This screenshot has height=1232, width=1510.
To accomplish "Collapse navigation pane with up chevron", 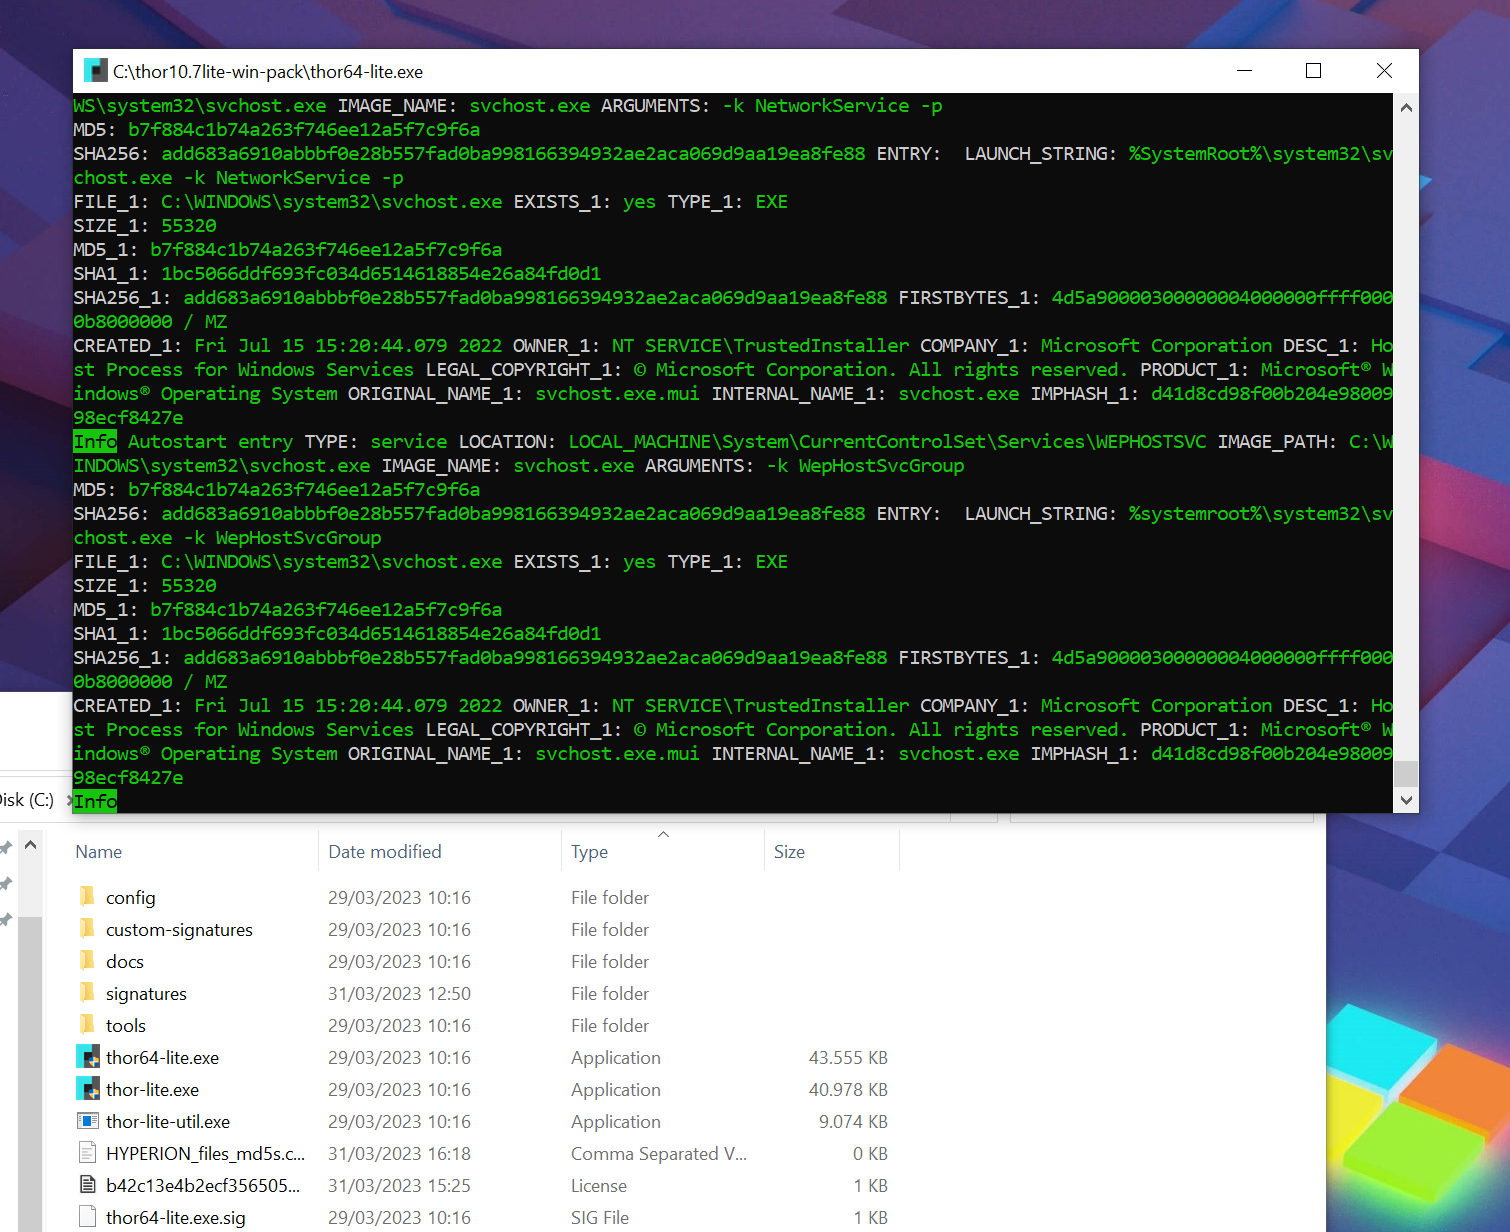I will pyautogui.click(x=31, y=846).
